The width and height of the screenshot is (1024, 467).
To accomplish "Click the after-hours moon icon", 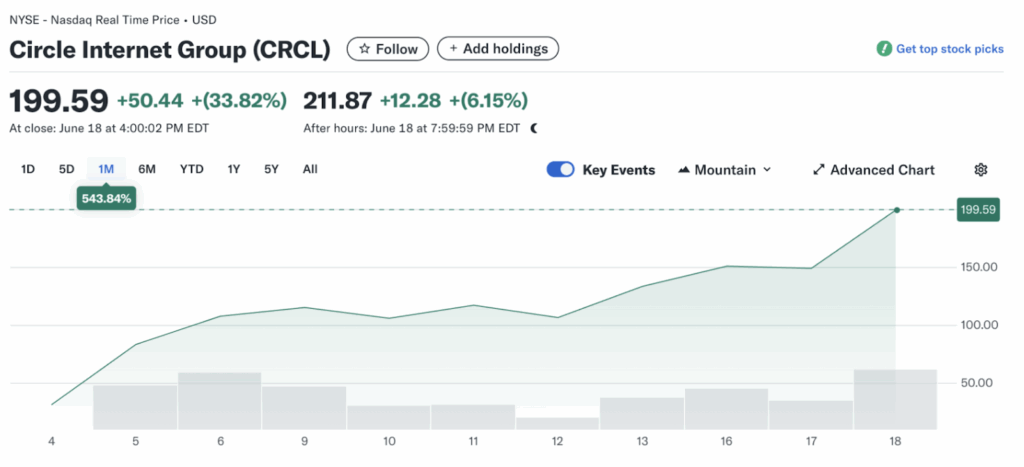I will tap(534, 128).
